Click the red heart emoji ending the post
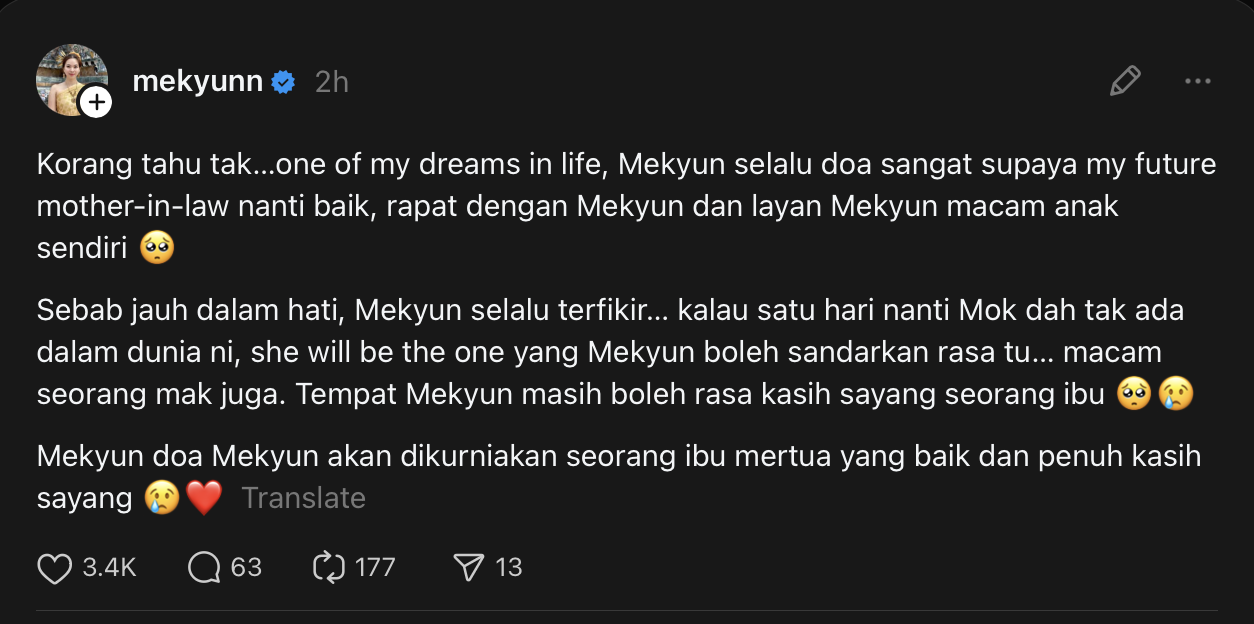The image size is (1254, 624). pyautogui.click(x=204, y=498)
